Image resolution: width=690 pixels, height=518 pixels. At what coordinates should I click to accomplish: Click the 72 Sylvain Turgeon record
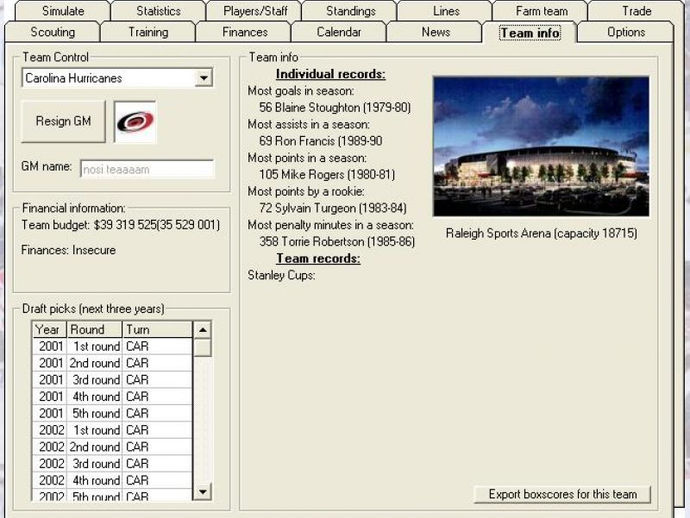(332, 208)
